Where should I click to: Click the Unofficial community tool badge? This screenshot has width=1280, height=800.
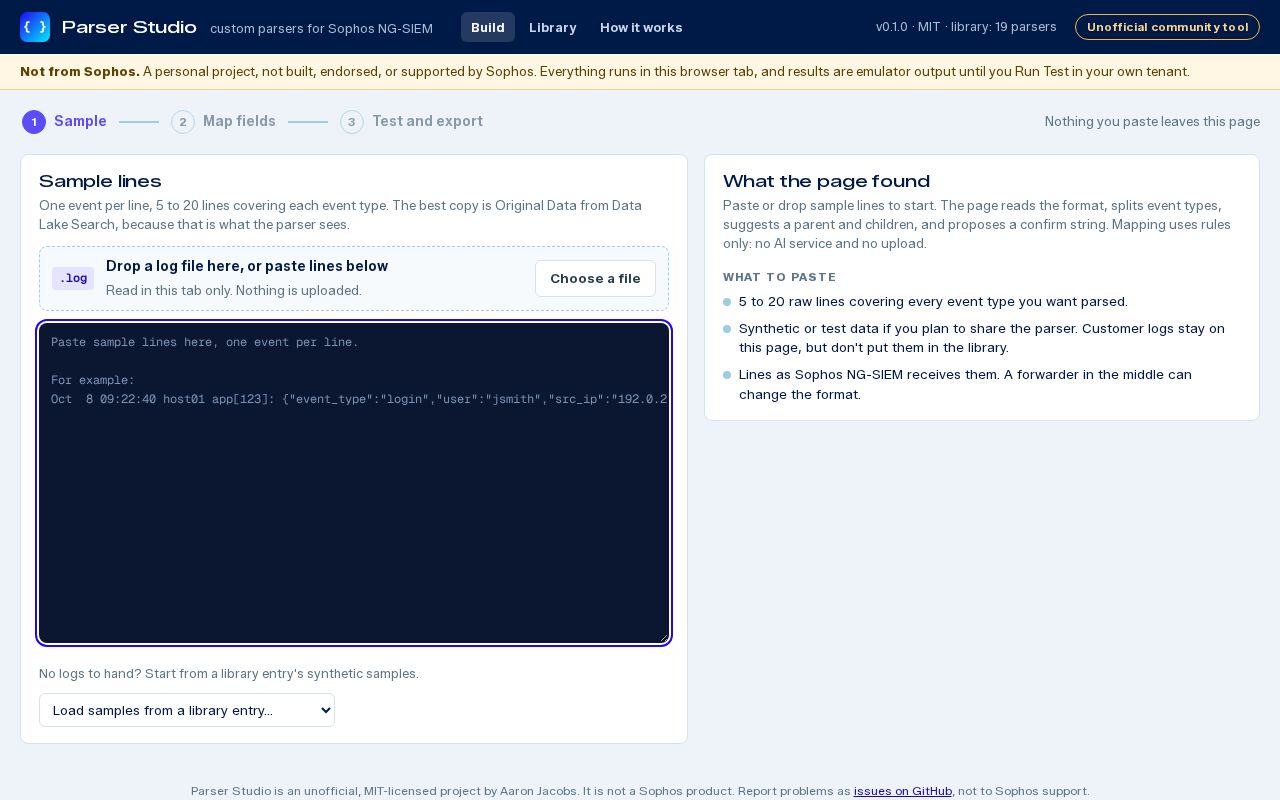pos(1167,27)
